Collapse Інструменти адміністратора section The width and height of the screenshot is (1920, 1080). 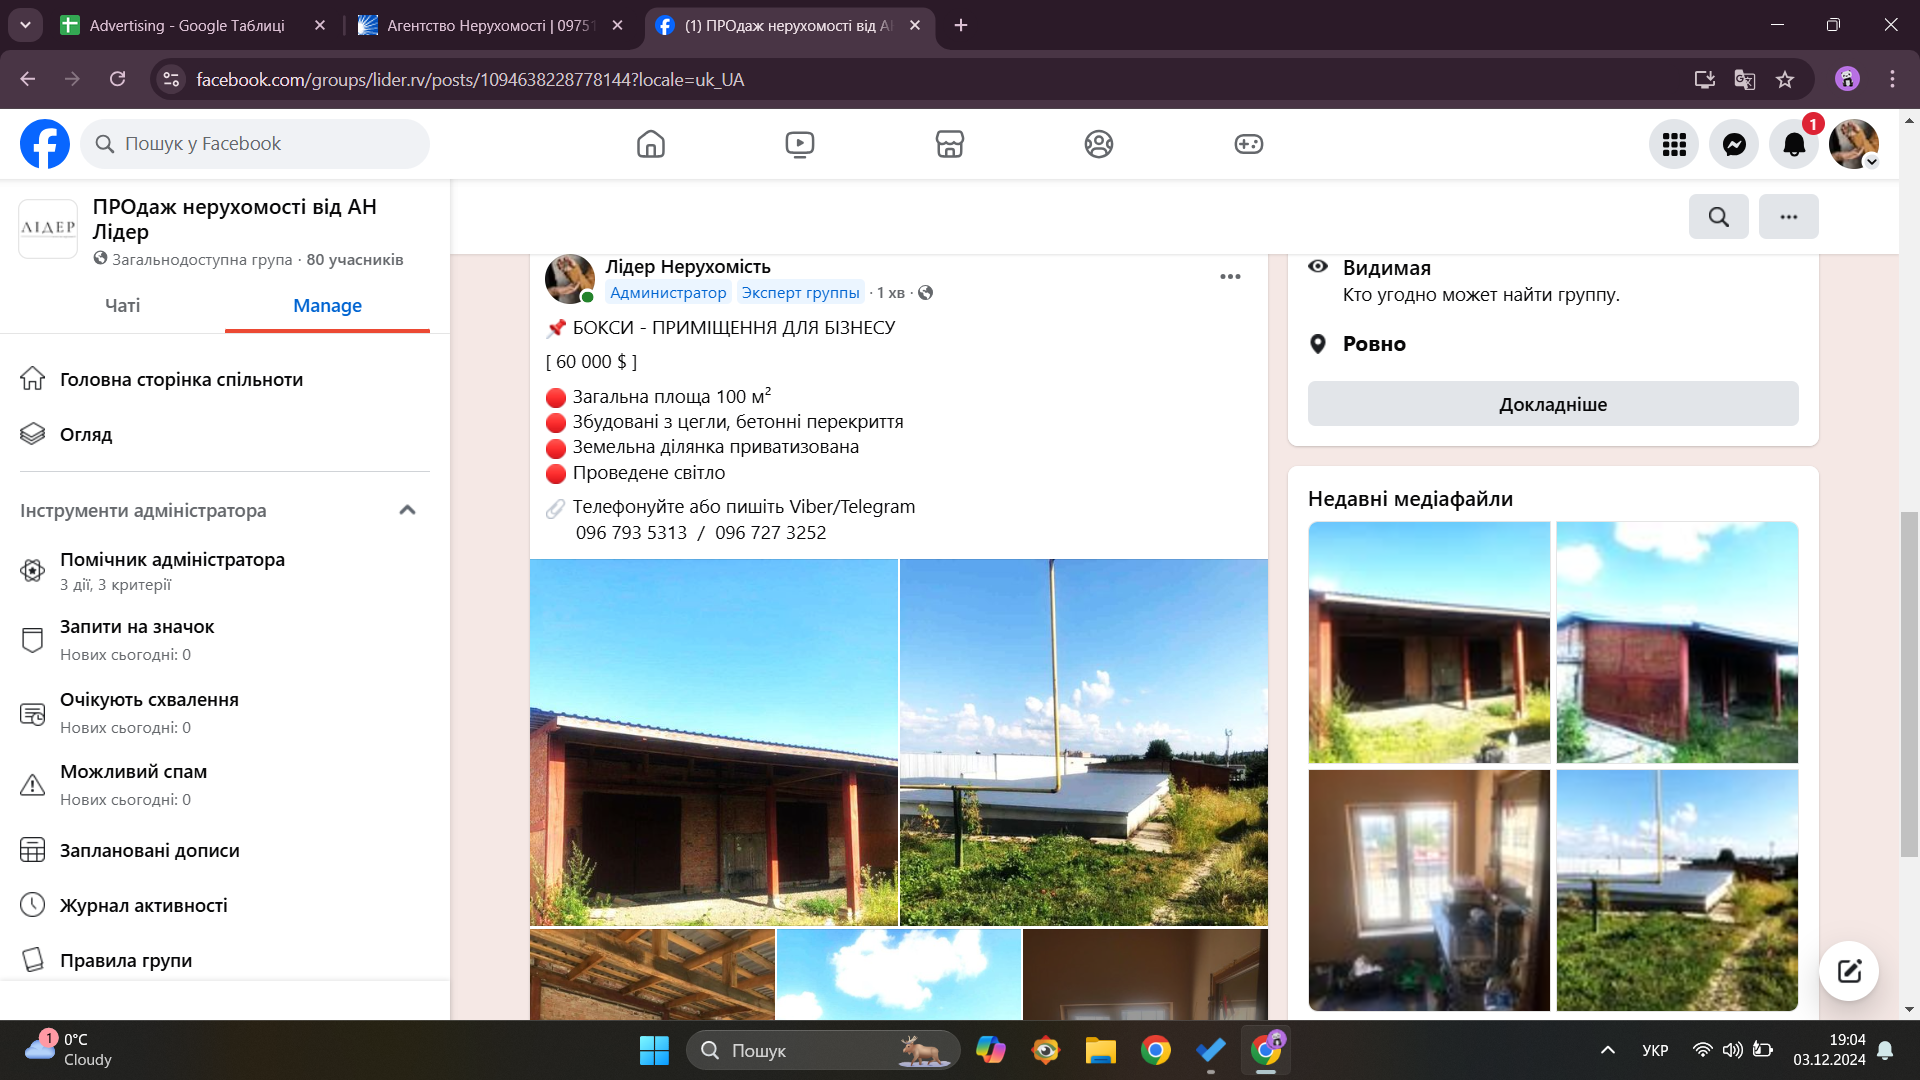[x=407, y=510]
